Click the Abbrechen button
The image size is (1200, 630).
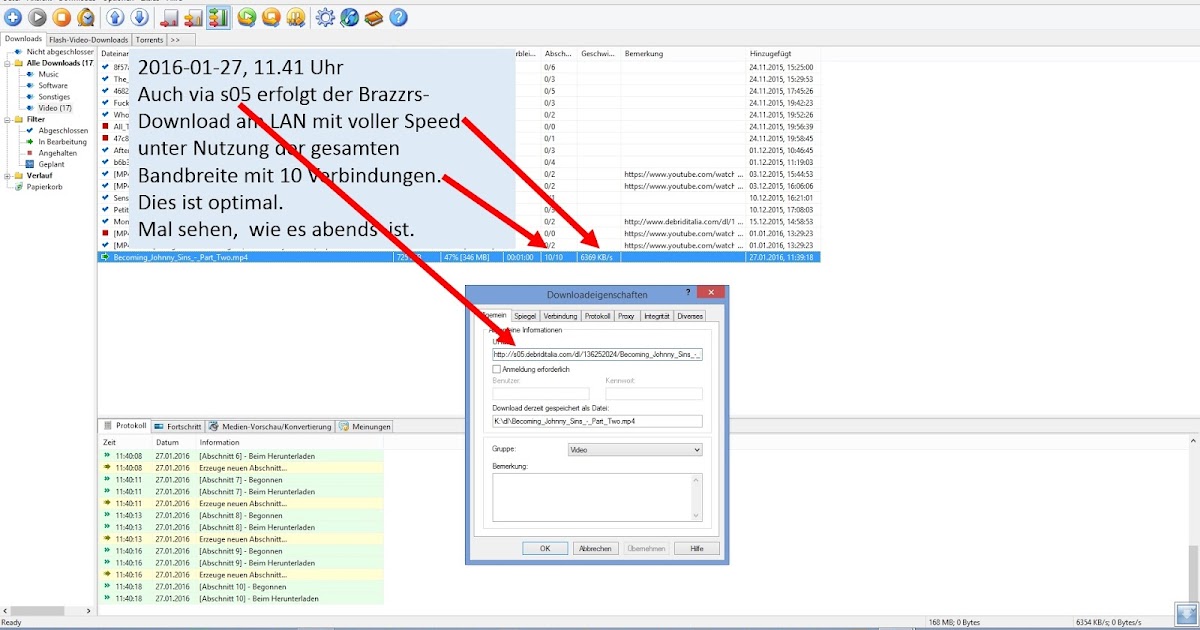596,548
